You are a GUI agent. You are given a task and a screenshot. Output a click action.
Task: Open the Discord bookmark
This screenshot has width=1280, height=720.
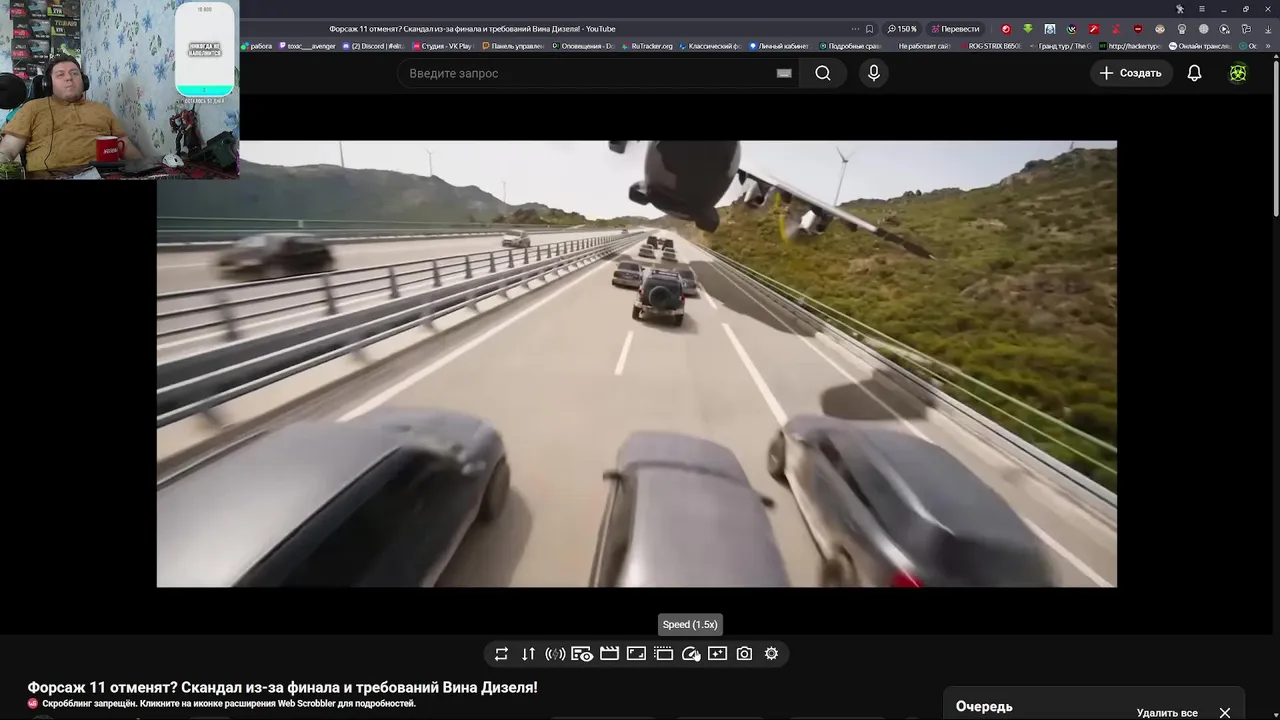coord(373,46)
